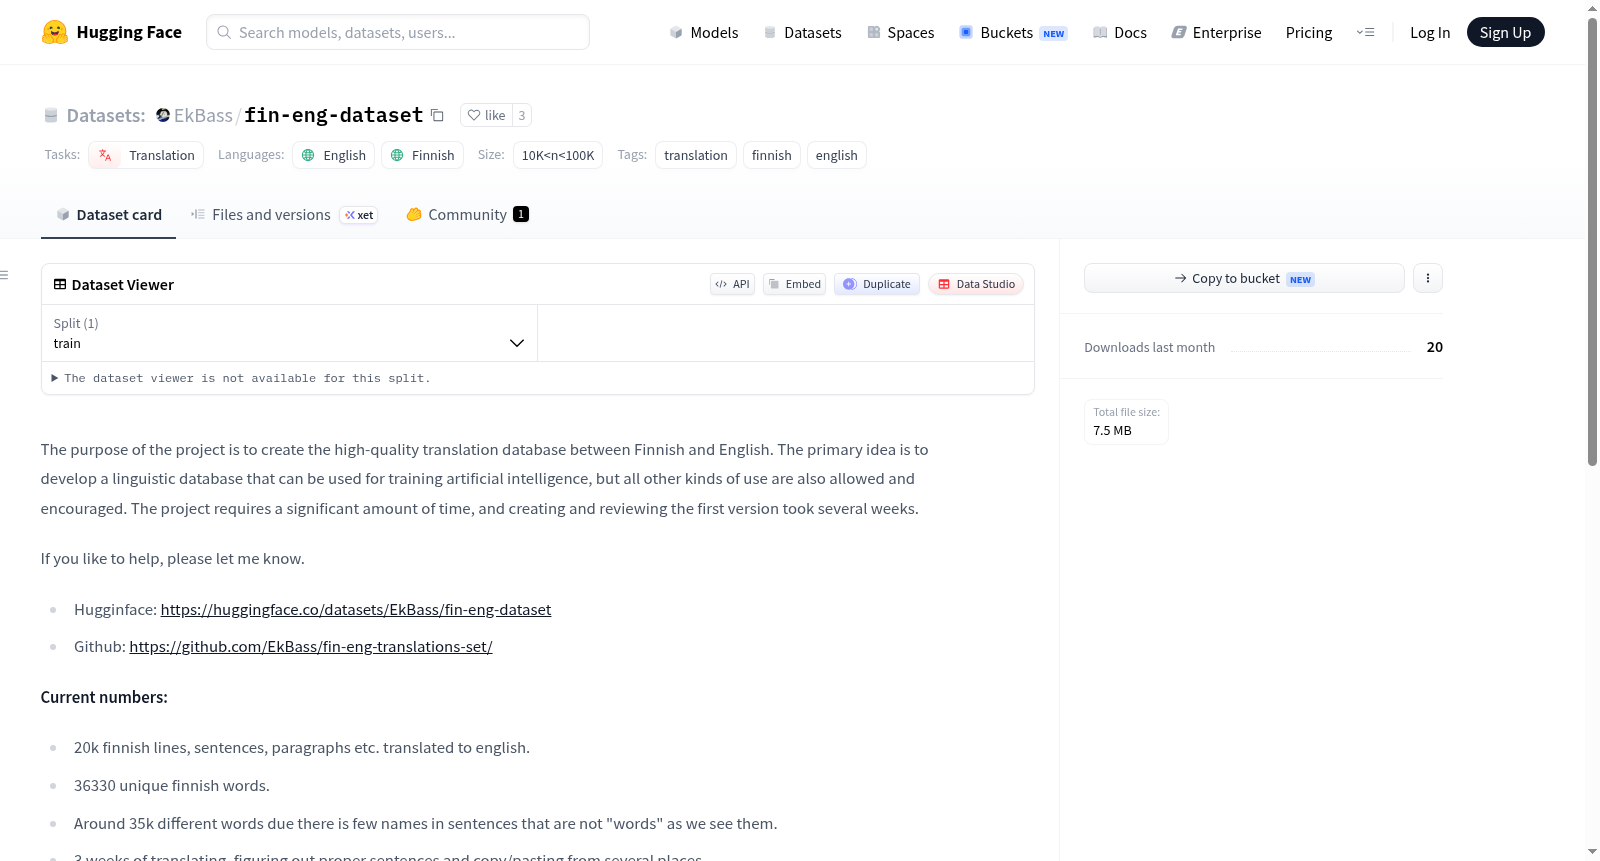Open the Hugging Face dataset URL link
Image resolution: width=1600 pixels, height=861 pixels.
(x=356, y=609)
